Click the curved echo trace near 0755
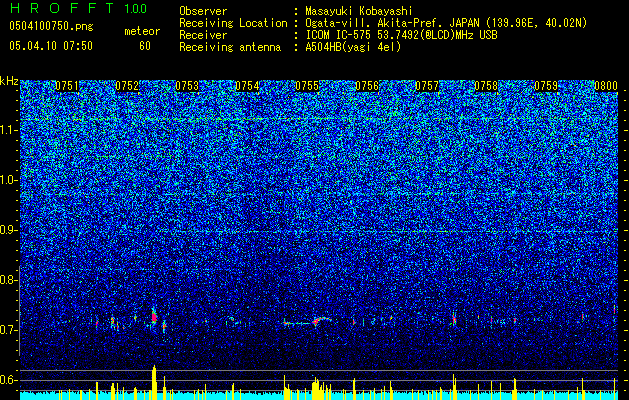Screen dimensions: 629x400 [x=321, y=321]
